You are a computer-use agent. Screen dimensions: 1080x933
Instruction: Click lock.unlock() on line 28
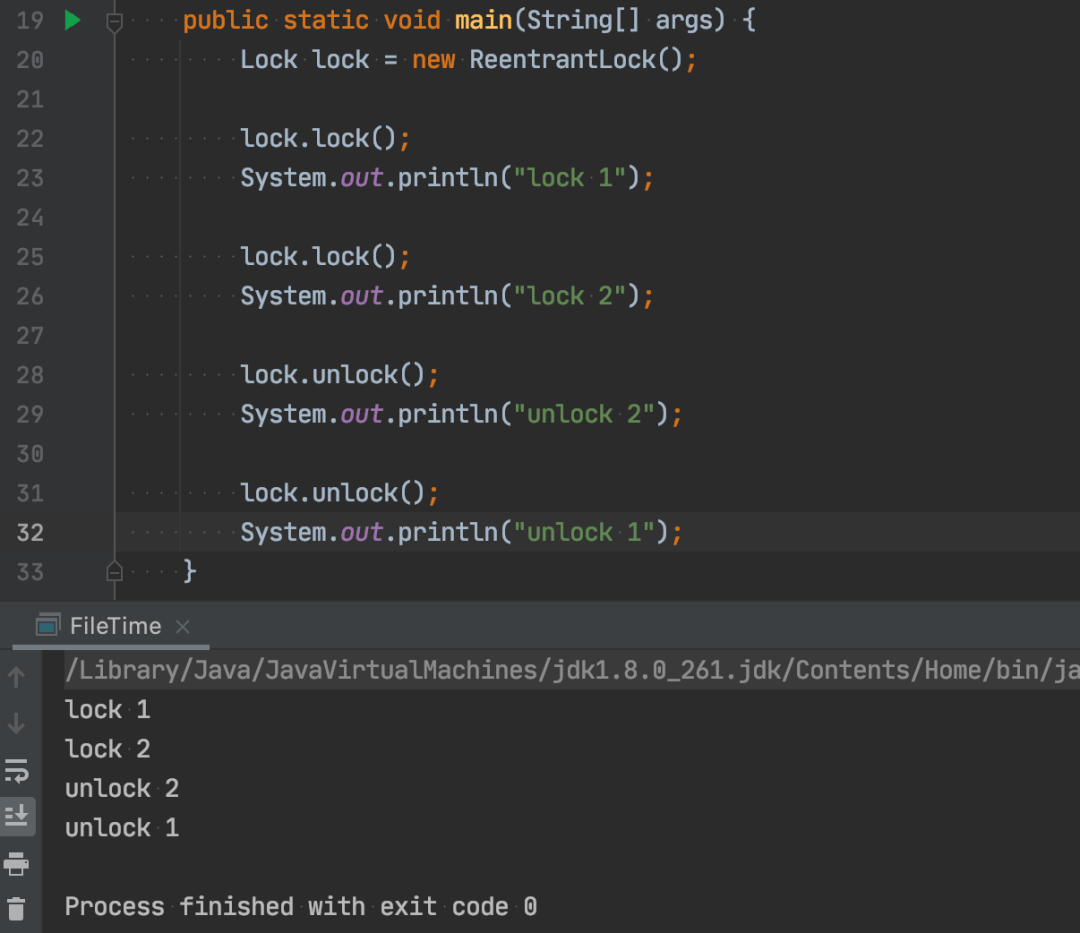pyautogui.click(x=333, y=375)
